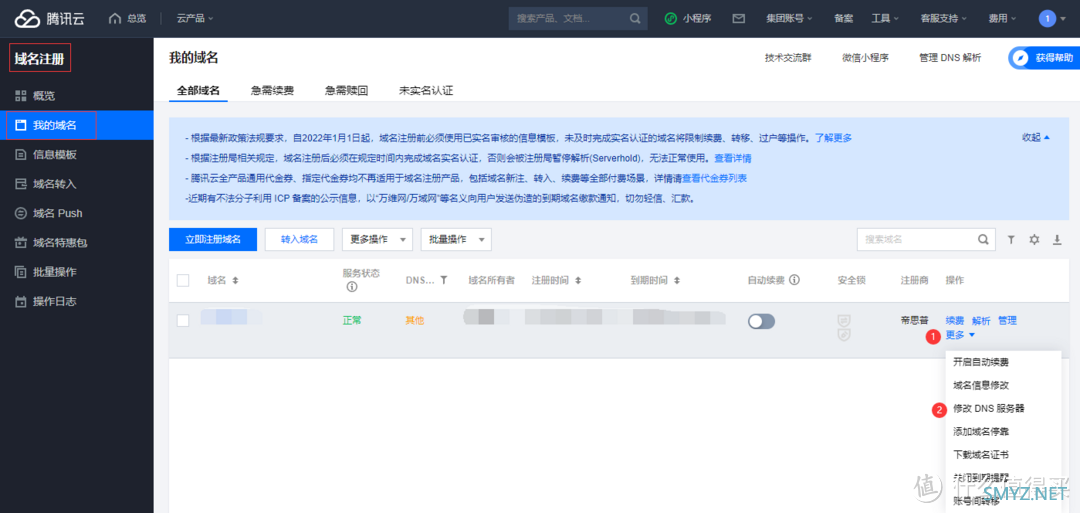Click the 搜索域名 search magnifier icon

[983, 240]
